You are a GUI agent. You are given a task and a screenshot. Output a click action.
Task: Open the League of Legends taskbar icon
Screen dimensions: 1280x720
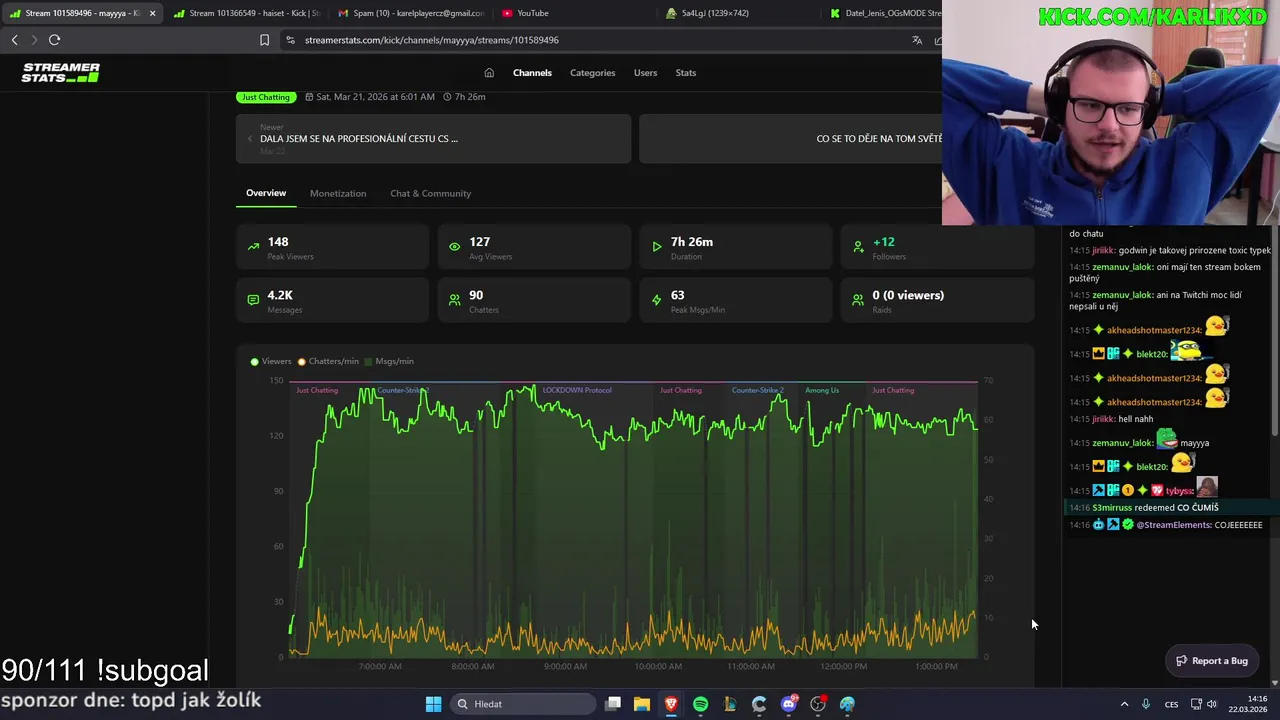730,704
